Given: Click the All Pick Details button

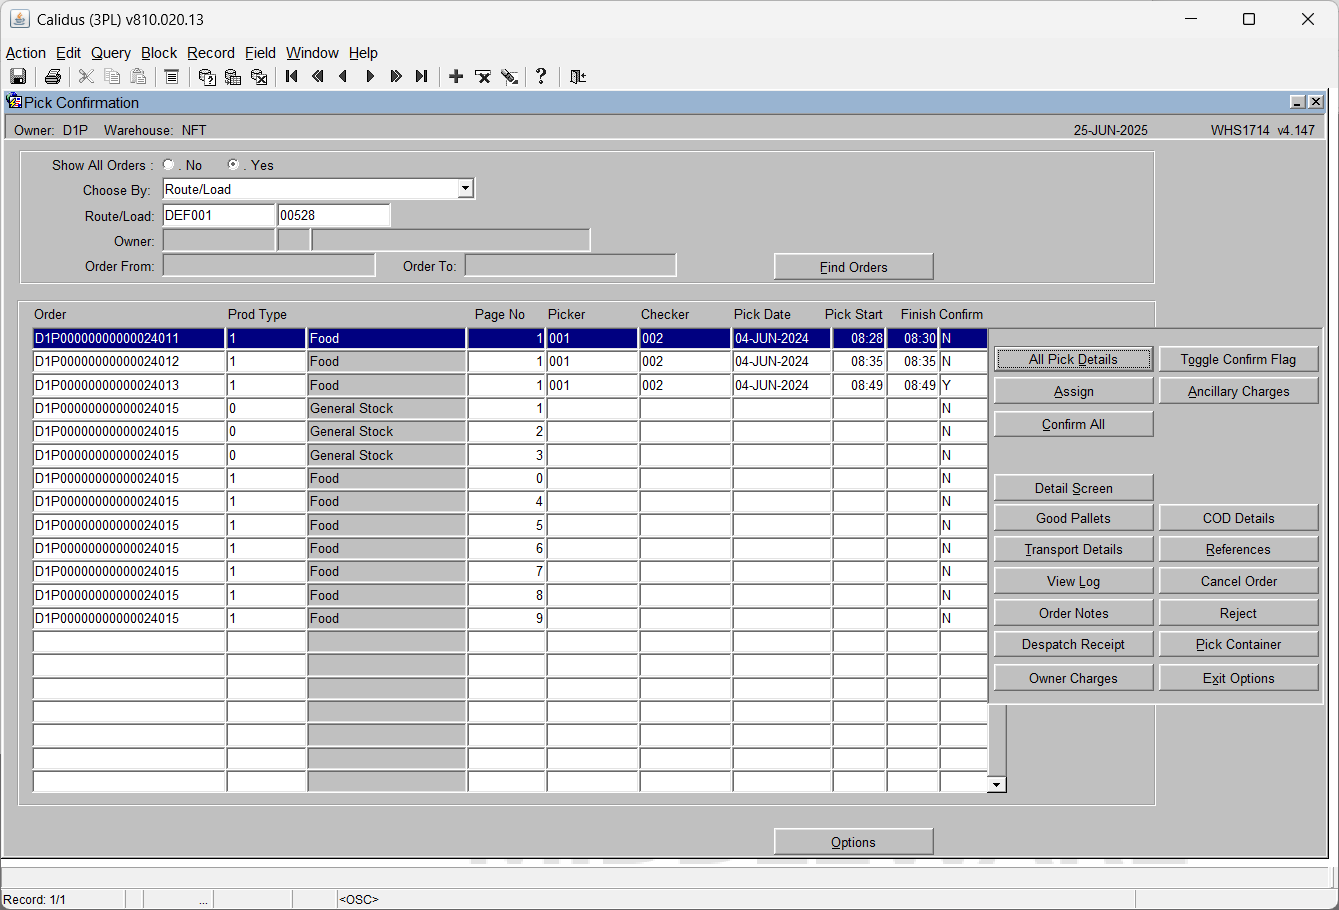Looking at the screenshot, I should 1074,359.
